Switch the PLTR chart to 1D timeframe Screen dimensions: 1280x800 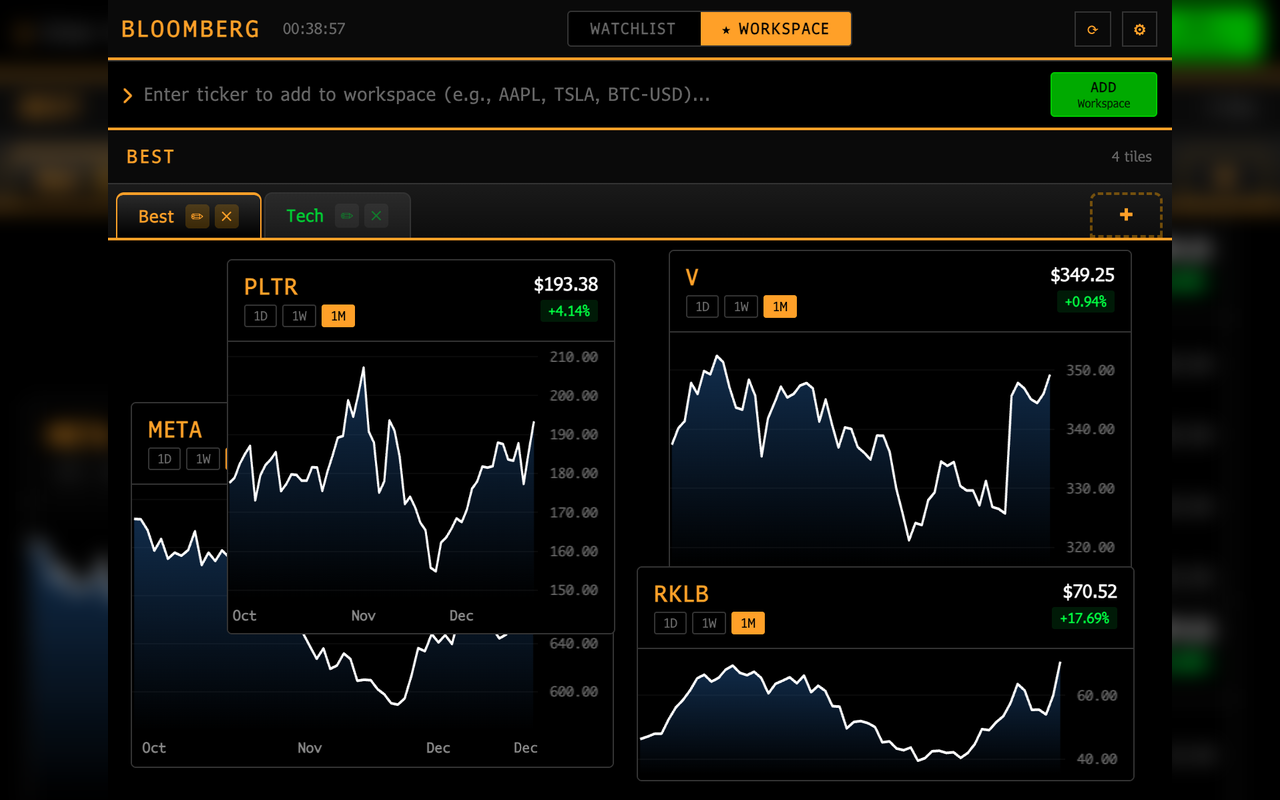260,315
